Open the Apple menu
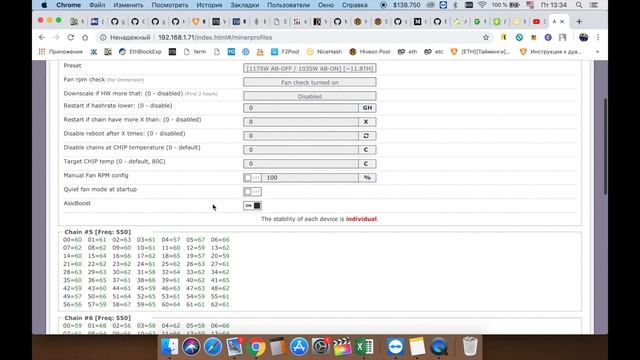The width and height of the screenshot is (640, 360). coord(44,5)
